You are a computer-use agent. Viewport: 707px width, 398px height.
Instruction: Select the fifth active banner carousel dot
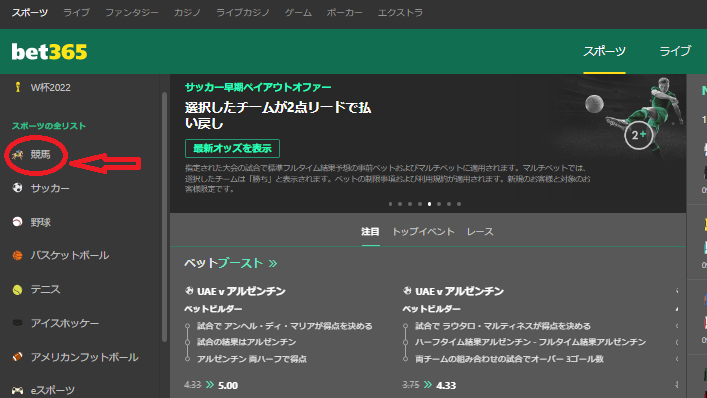(429, 204)
